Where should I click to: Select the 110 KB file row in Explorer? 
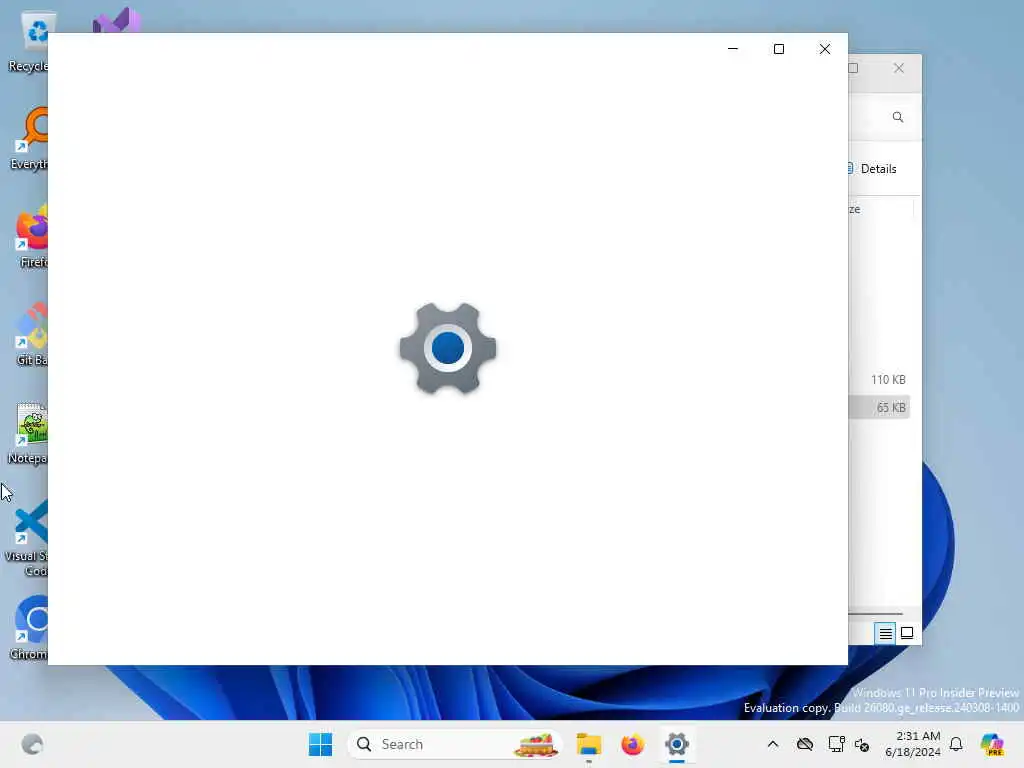(x=880, y=379)
